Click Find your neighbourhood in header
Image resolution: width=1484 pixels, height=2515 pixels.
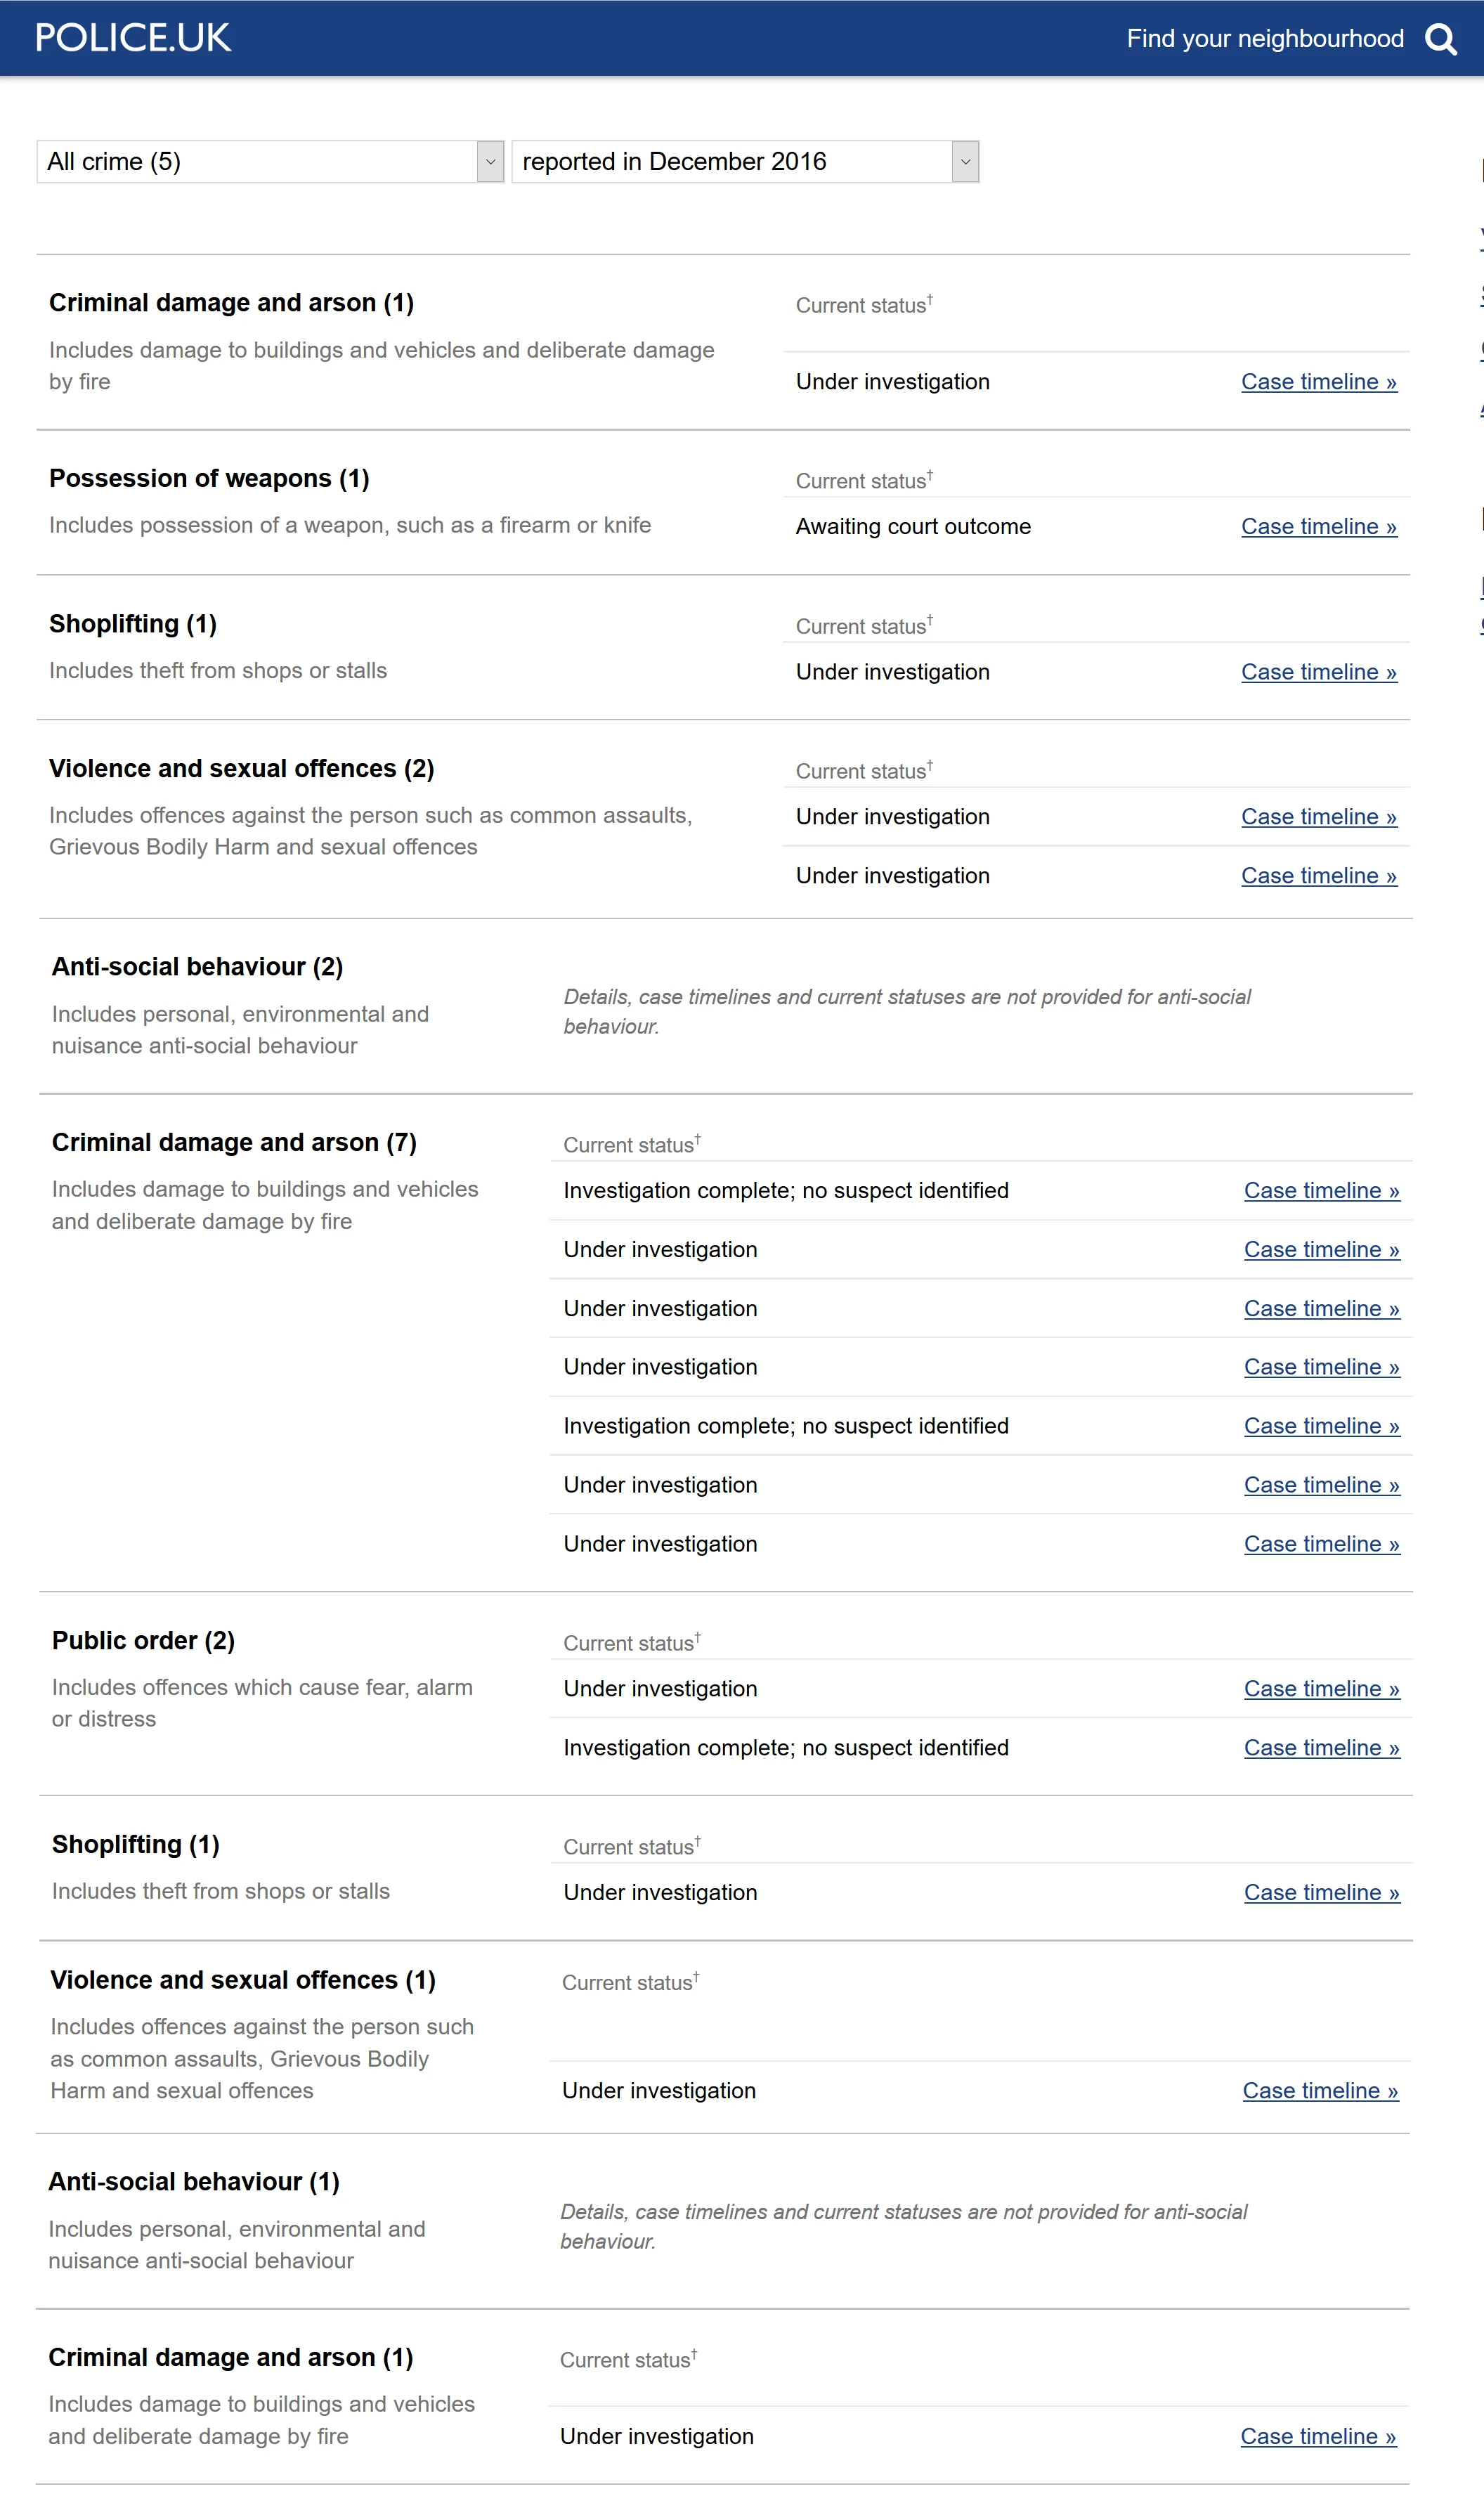[x=1265, y=39]
